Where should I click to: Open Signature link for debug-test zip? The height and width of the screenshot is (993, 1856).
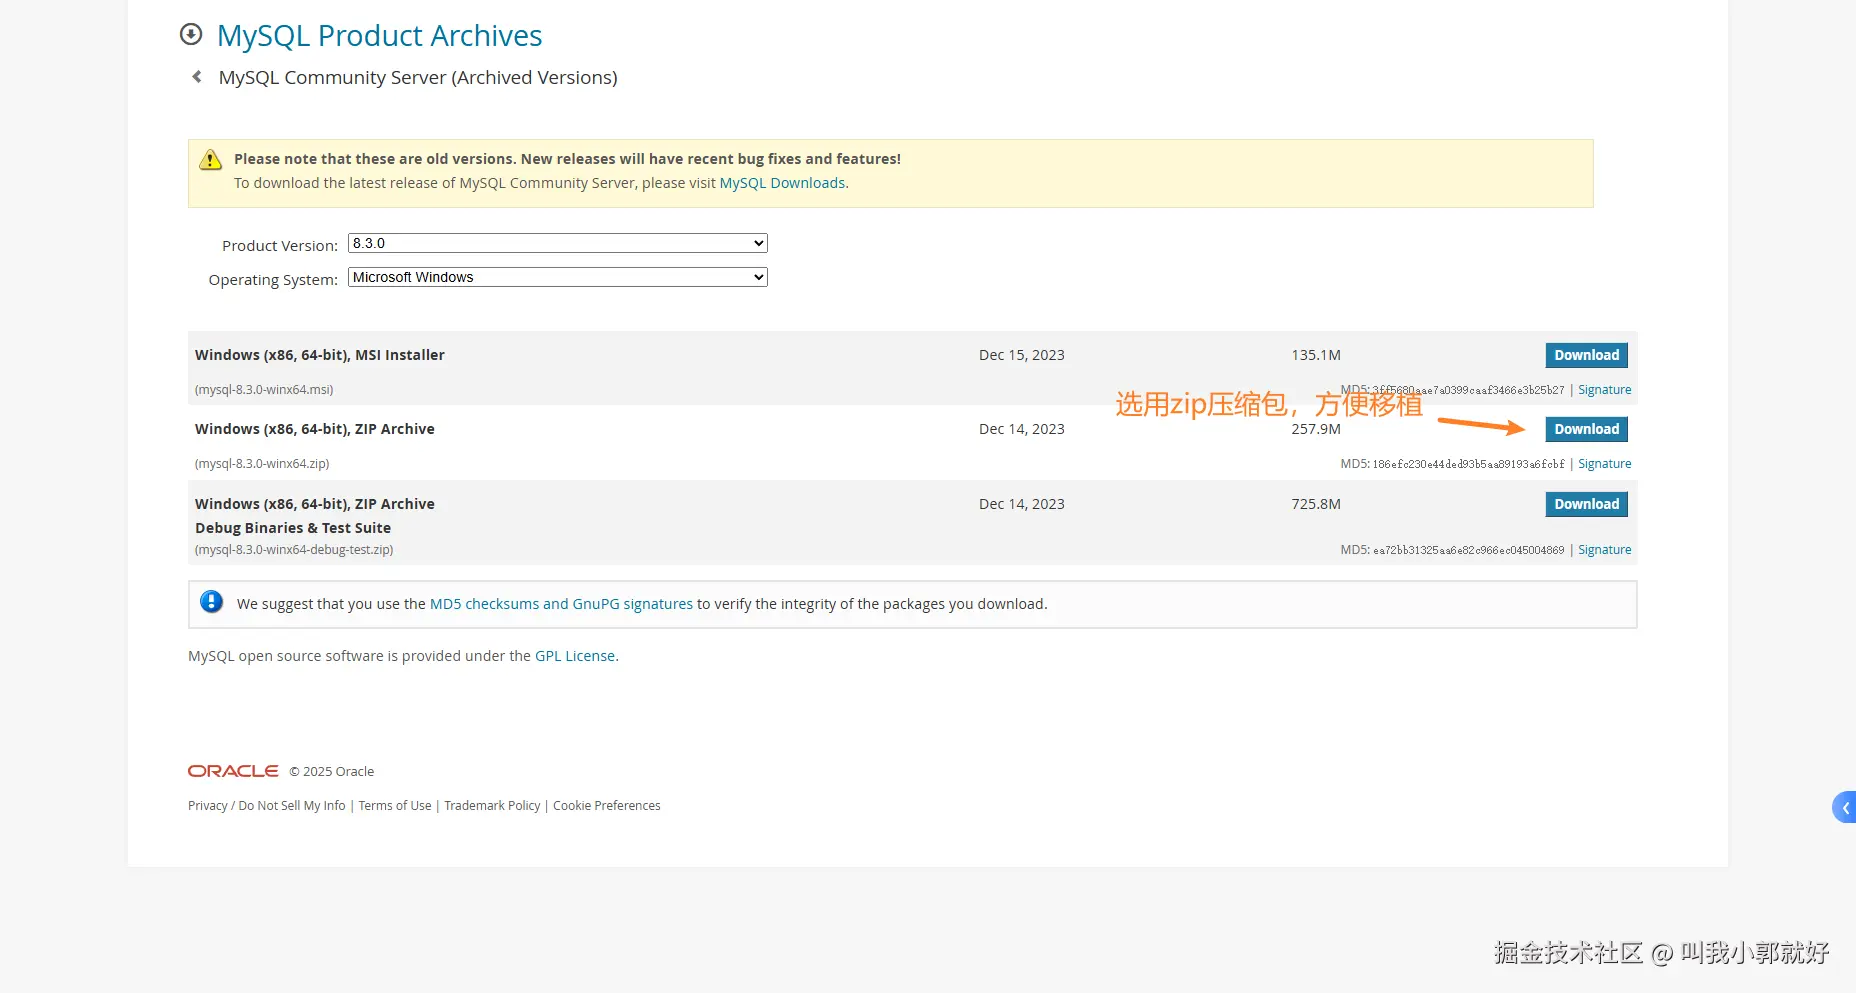[x=1604, y=550]
